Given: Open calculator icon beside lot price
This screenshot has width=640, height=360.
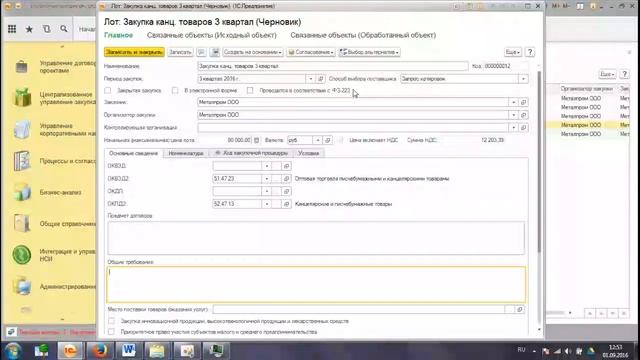Looking at the screenshot, I should [256, 140].
